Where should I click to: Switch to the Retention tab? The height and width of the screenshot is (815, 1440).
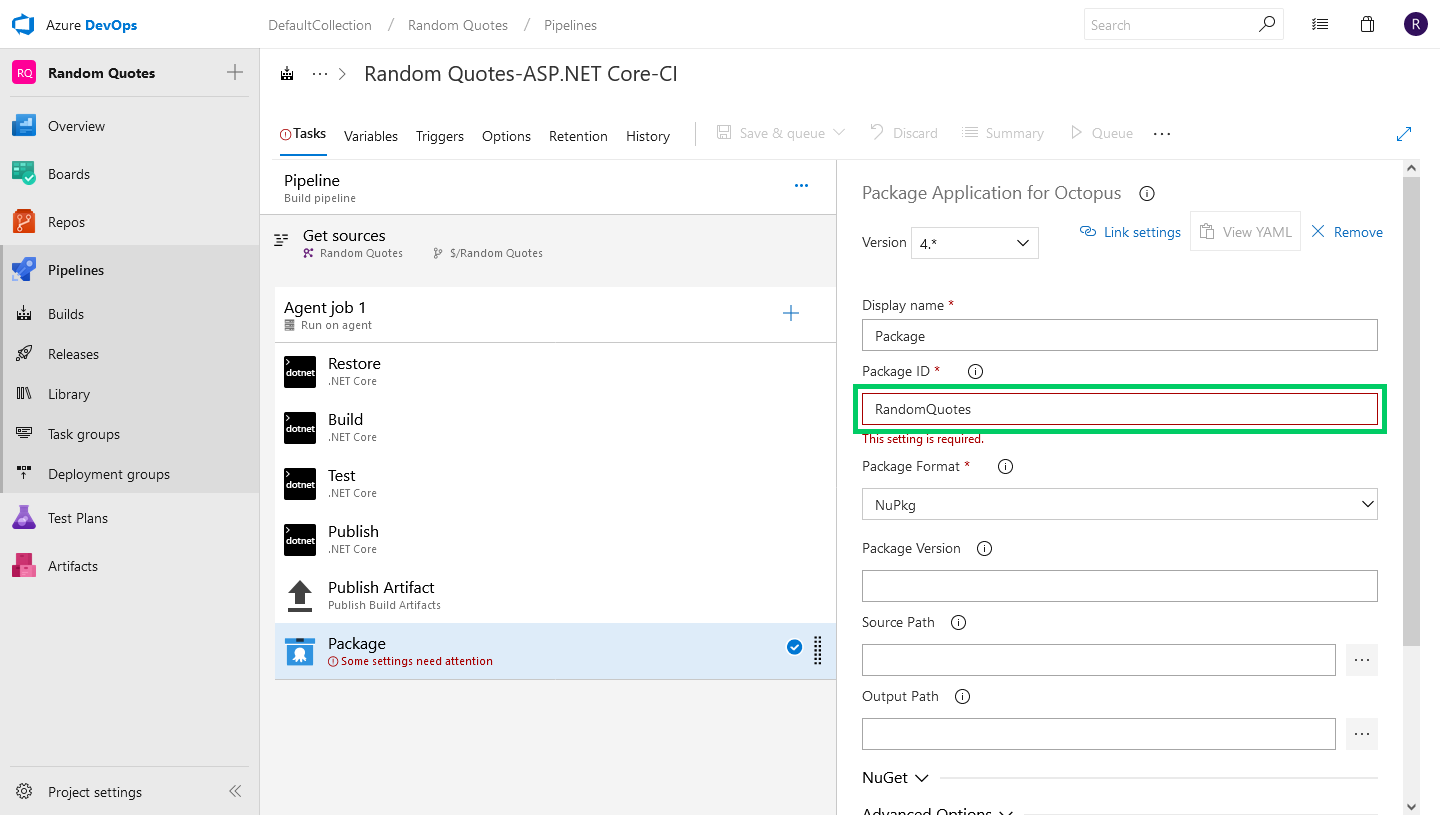[x=578, y=136]
